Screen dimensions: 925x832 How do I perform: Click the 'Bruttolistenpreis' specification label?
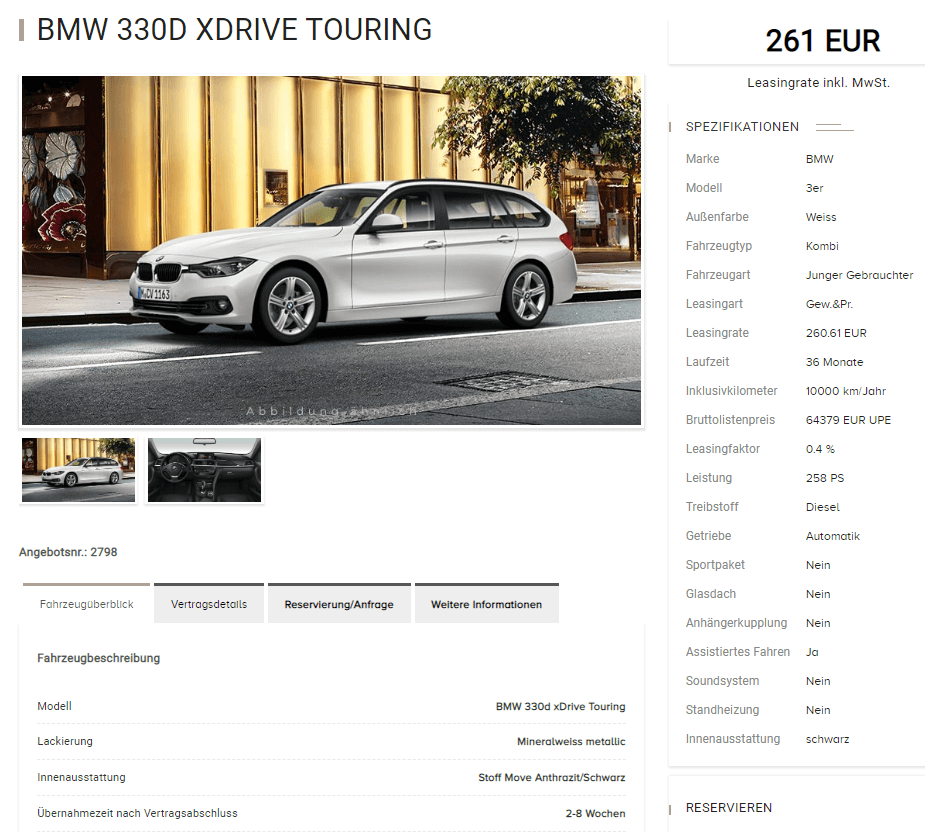coord(730,420)
